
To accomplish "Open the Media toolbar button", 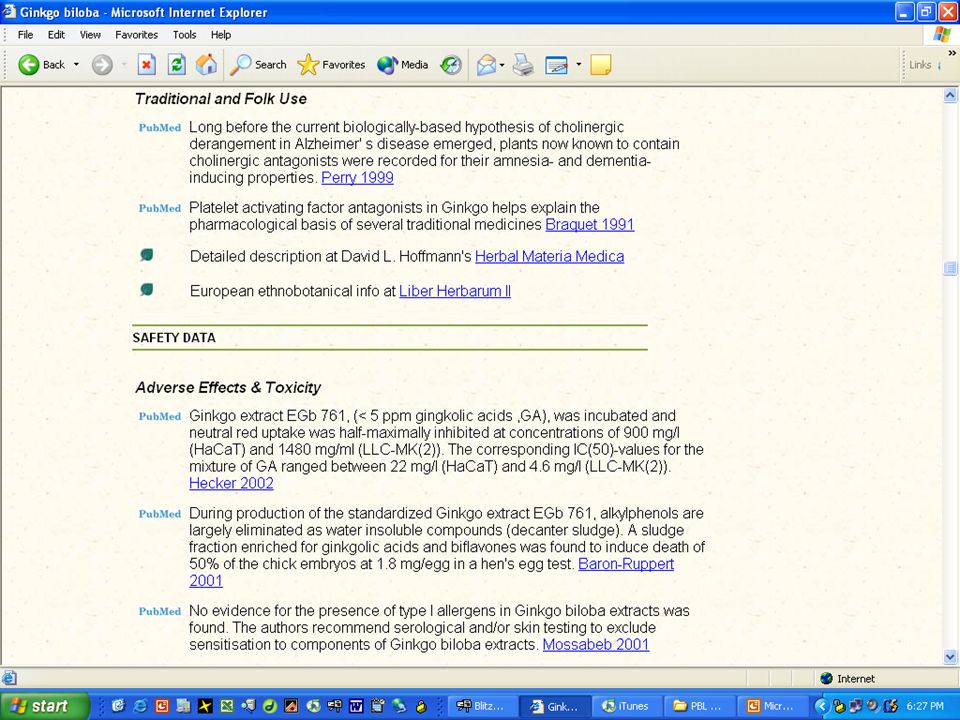I will pos(402,64).
